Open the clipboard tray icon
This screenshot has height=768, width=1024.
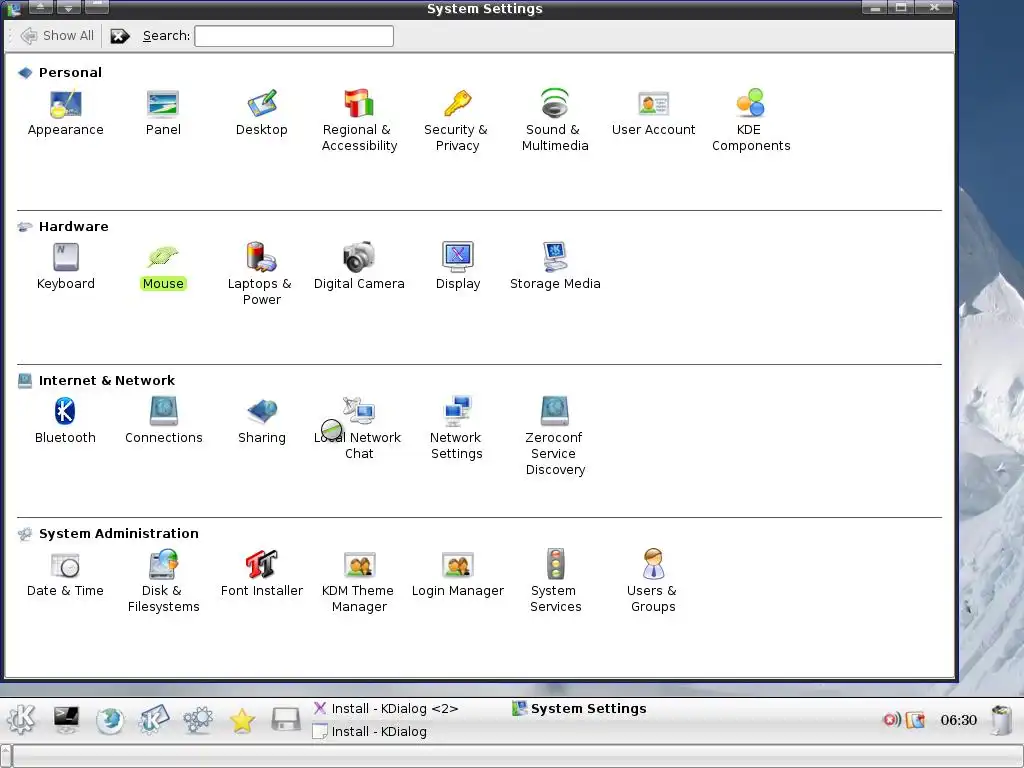(x=916, y=720)
